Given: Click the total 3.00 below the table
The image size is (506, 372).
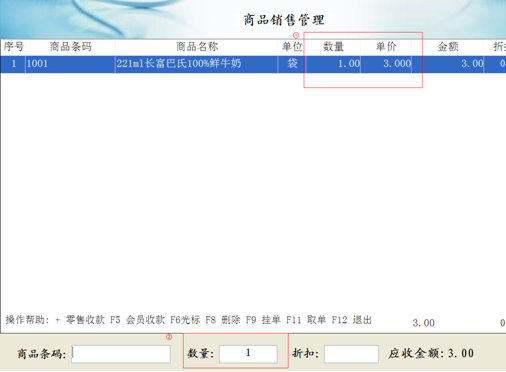Looking at the screenshot, I should [424, 323].
